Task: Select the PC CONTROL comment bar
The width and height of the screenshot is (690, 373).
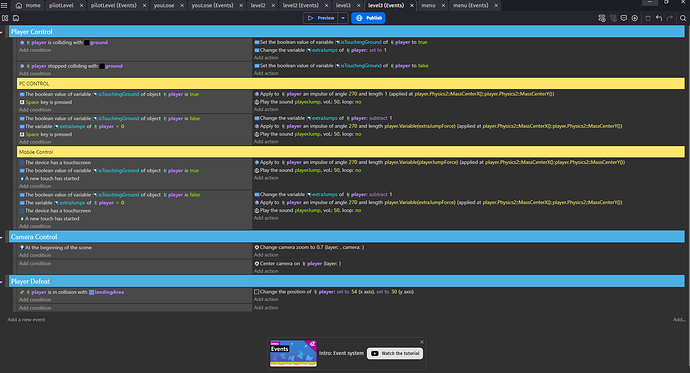Action: [x=351, y=84]
